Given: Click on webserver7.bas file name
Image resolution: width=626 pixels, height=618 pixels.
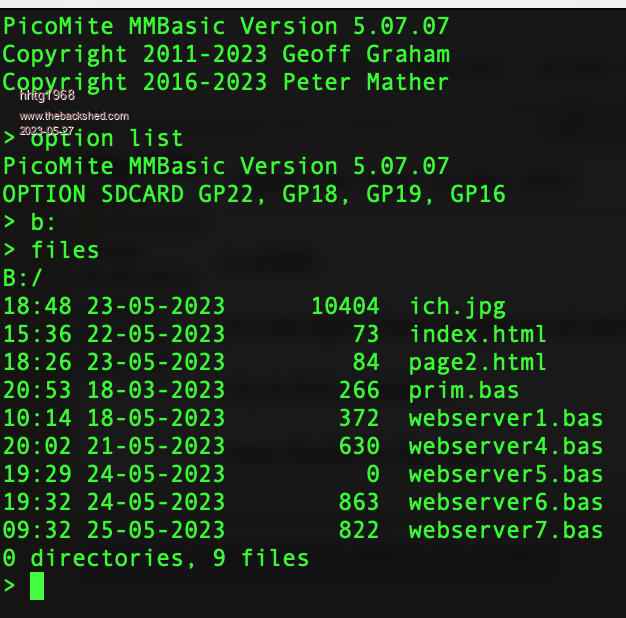Looking at the screenshot, I should tap(506, 530).
